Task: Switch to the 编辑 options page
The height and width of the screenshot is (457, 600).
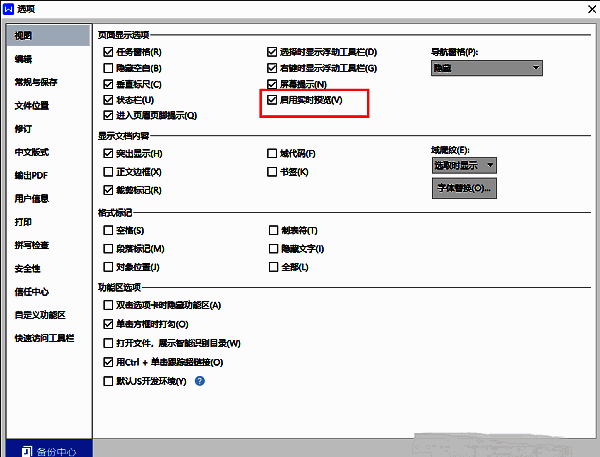Action: click(x=23, y=59)
